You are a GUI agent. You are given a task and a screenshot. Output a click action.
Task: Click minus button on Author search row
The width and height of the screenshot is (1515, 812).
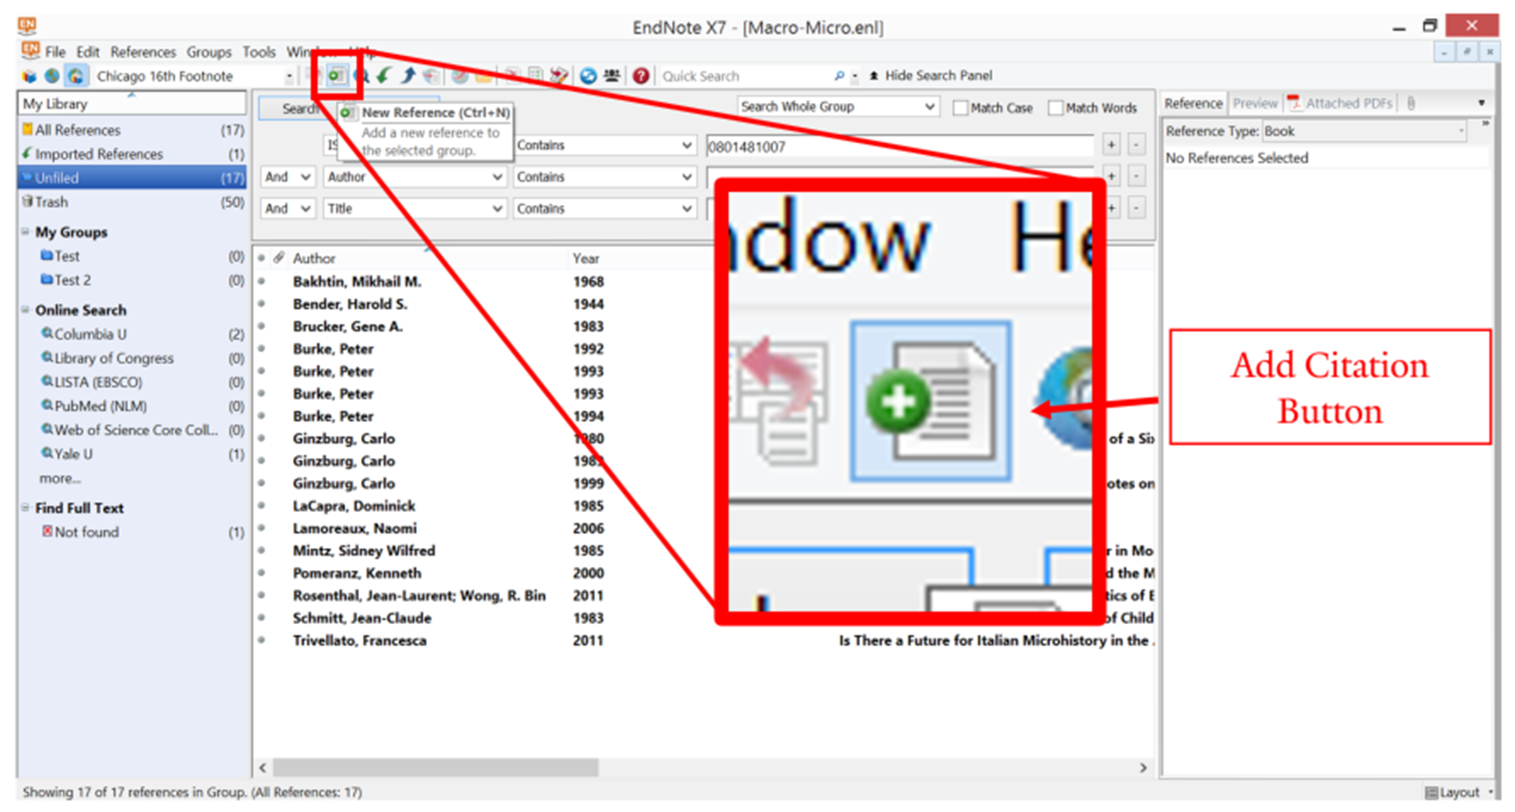point(1137,177)
